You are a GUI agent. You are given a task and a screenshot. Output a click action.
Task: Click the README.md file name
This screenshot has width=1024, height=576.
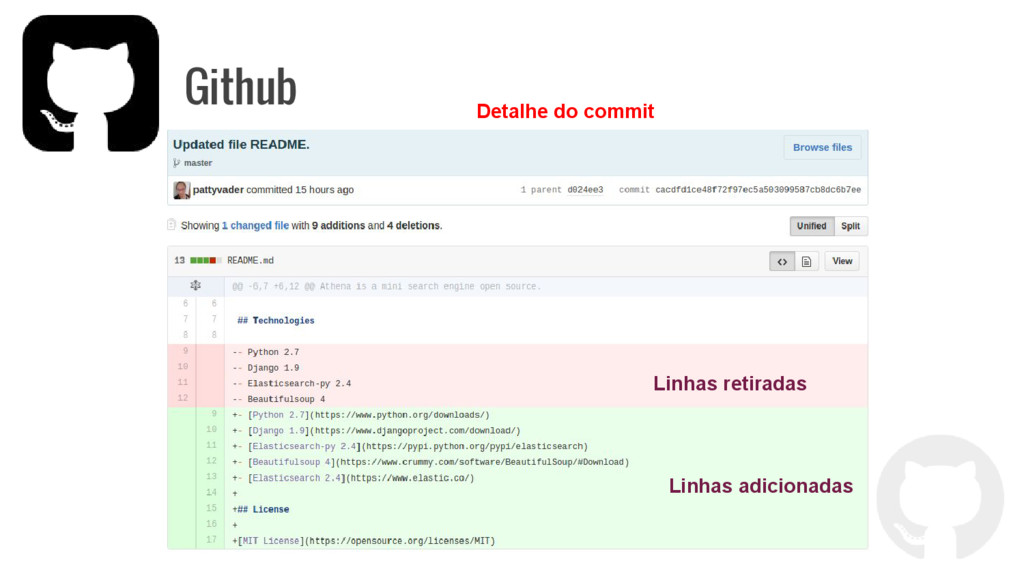(250, 261)
